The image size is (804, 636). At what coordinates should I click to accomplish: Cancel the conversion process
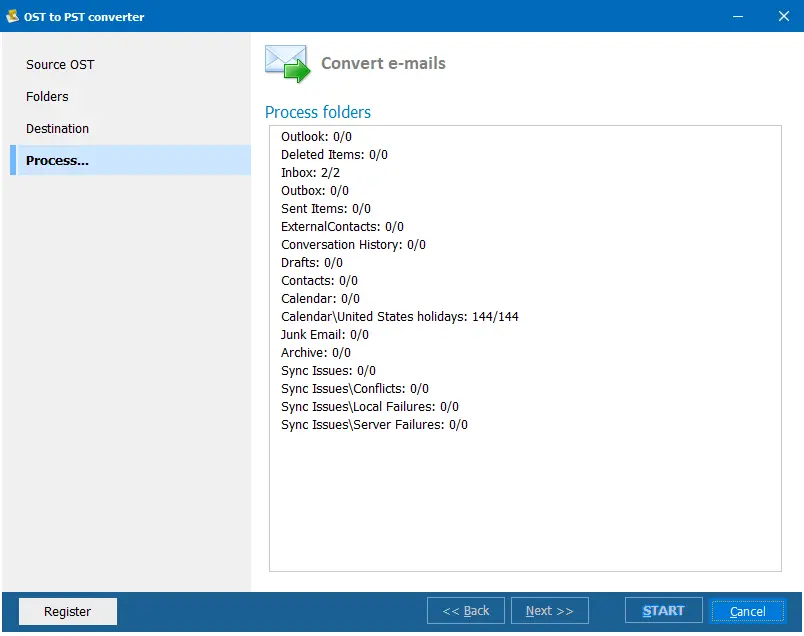[747, 611]
